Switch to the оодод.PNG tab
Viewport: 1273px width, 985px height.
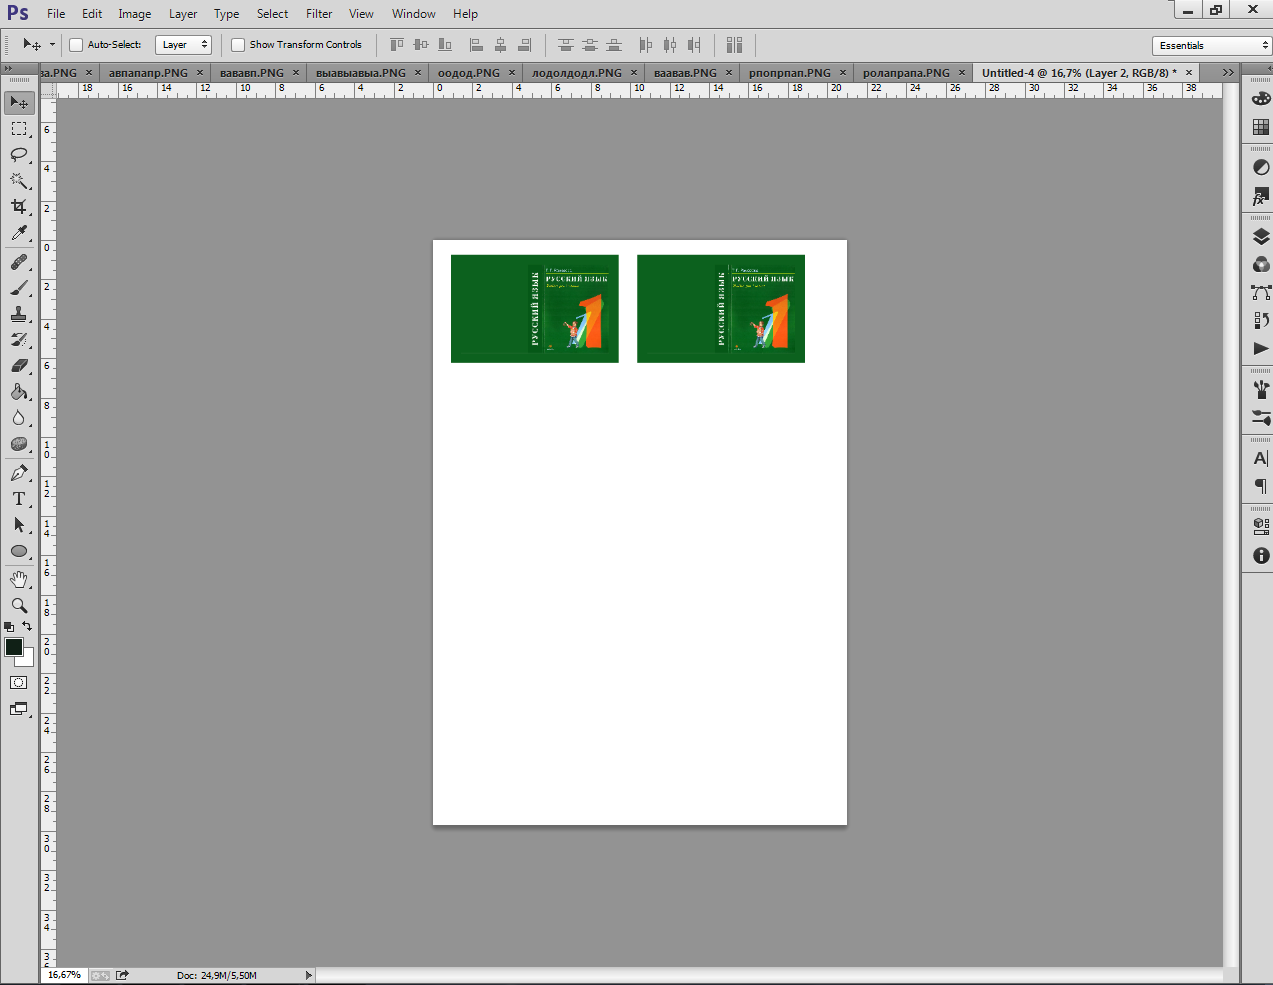pyautogui.click(x=468, y=73)
